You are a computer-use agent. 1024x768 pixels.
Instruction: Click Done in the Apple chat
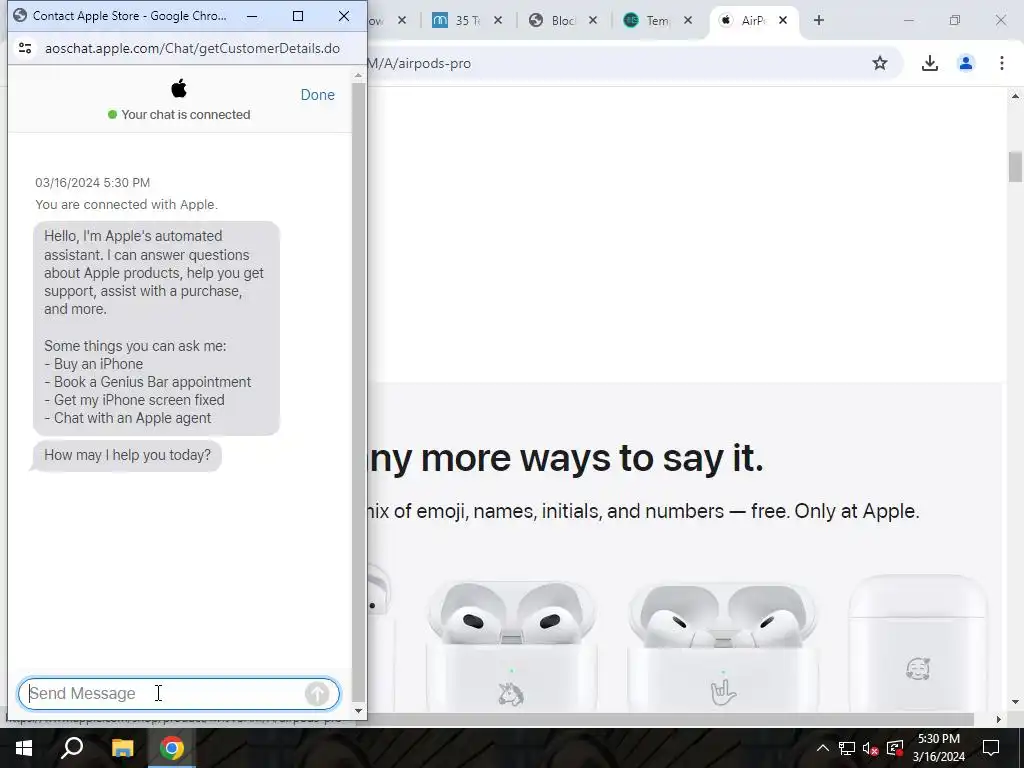[x=317, y=95]
